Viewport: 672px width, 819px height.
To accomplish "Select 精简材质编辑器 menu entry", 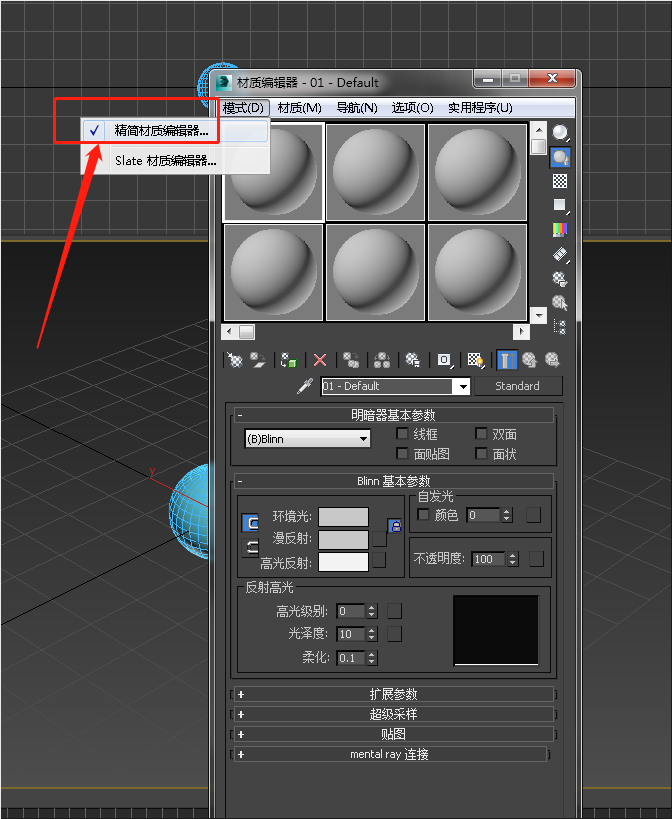I will tap(175, 131).
